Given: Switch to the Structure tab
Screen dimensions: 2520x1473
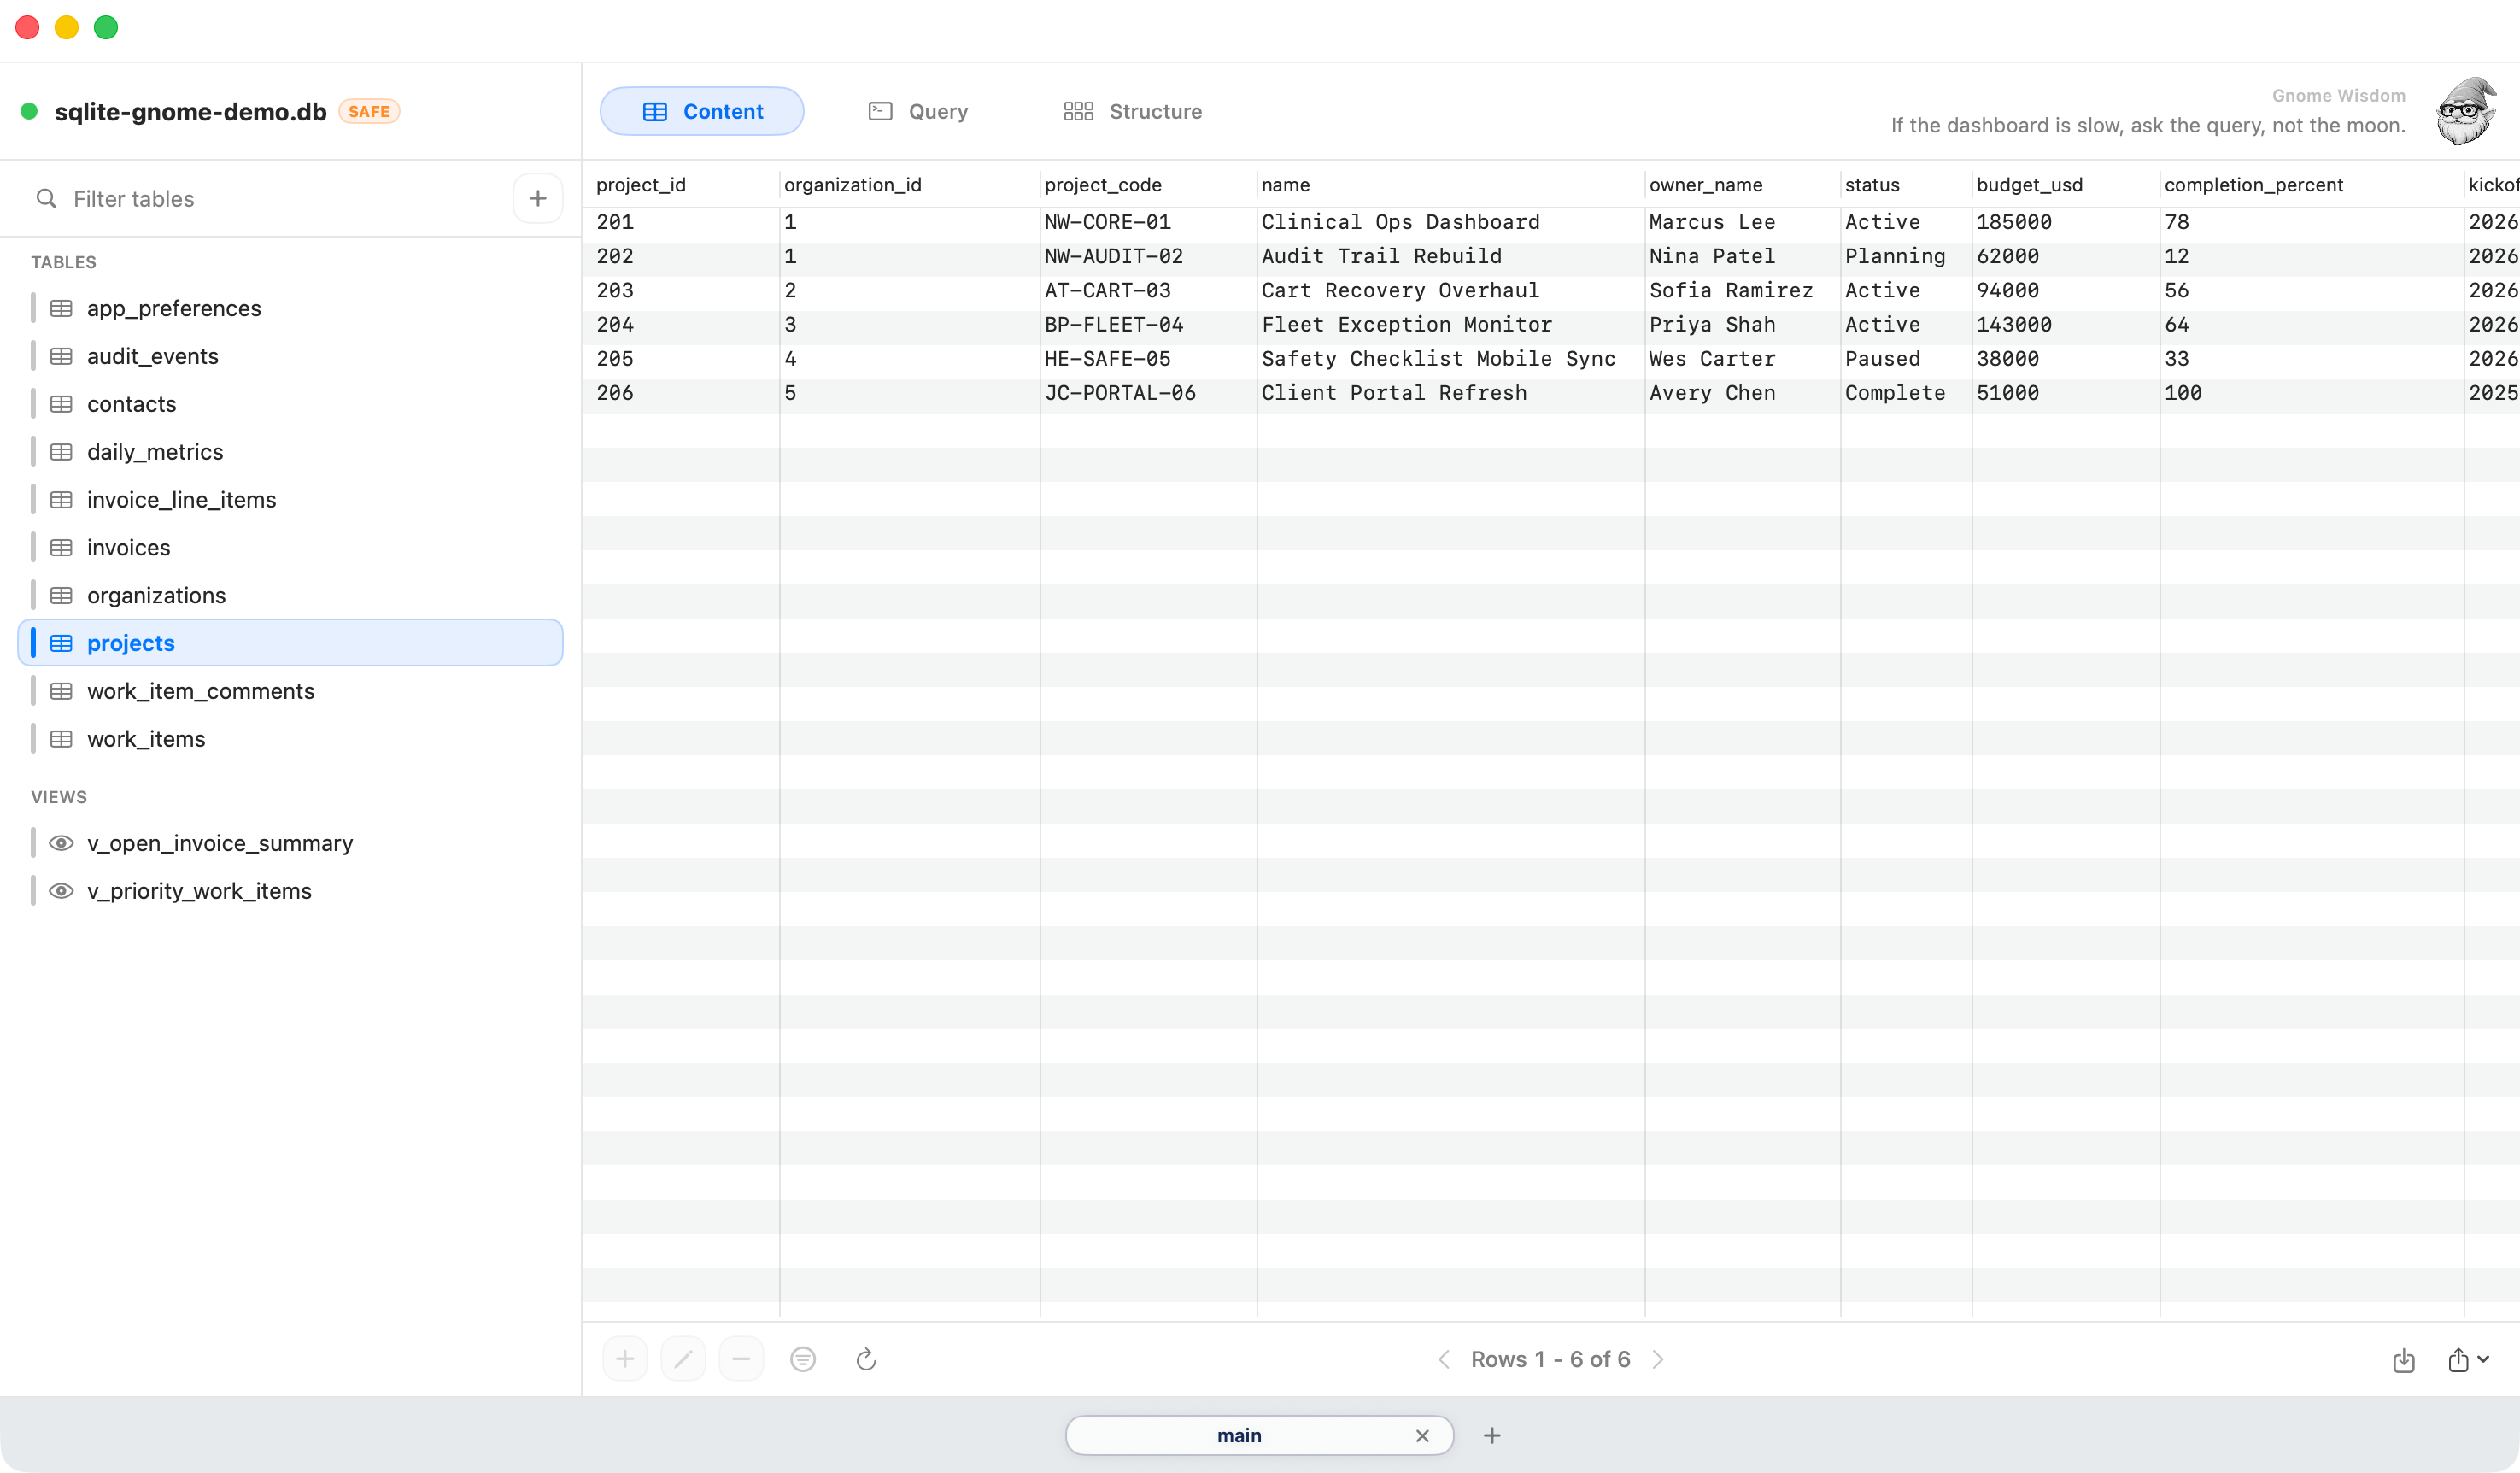Looking at the screenshot, I should click(x=1133, y=111).
